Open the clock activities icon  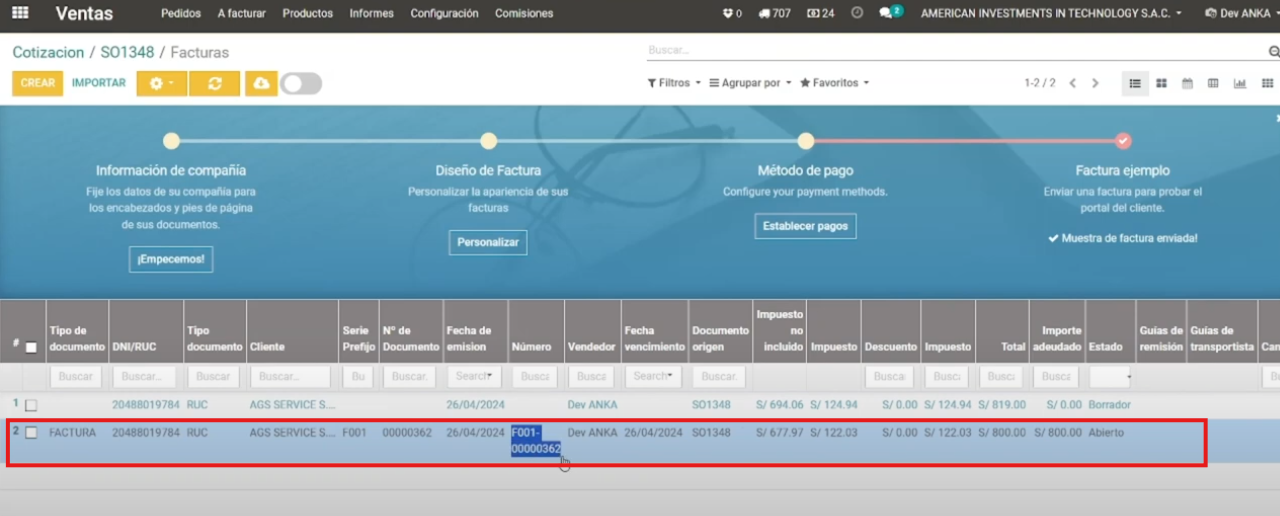coord(857,14)
